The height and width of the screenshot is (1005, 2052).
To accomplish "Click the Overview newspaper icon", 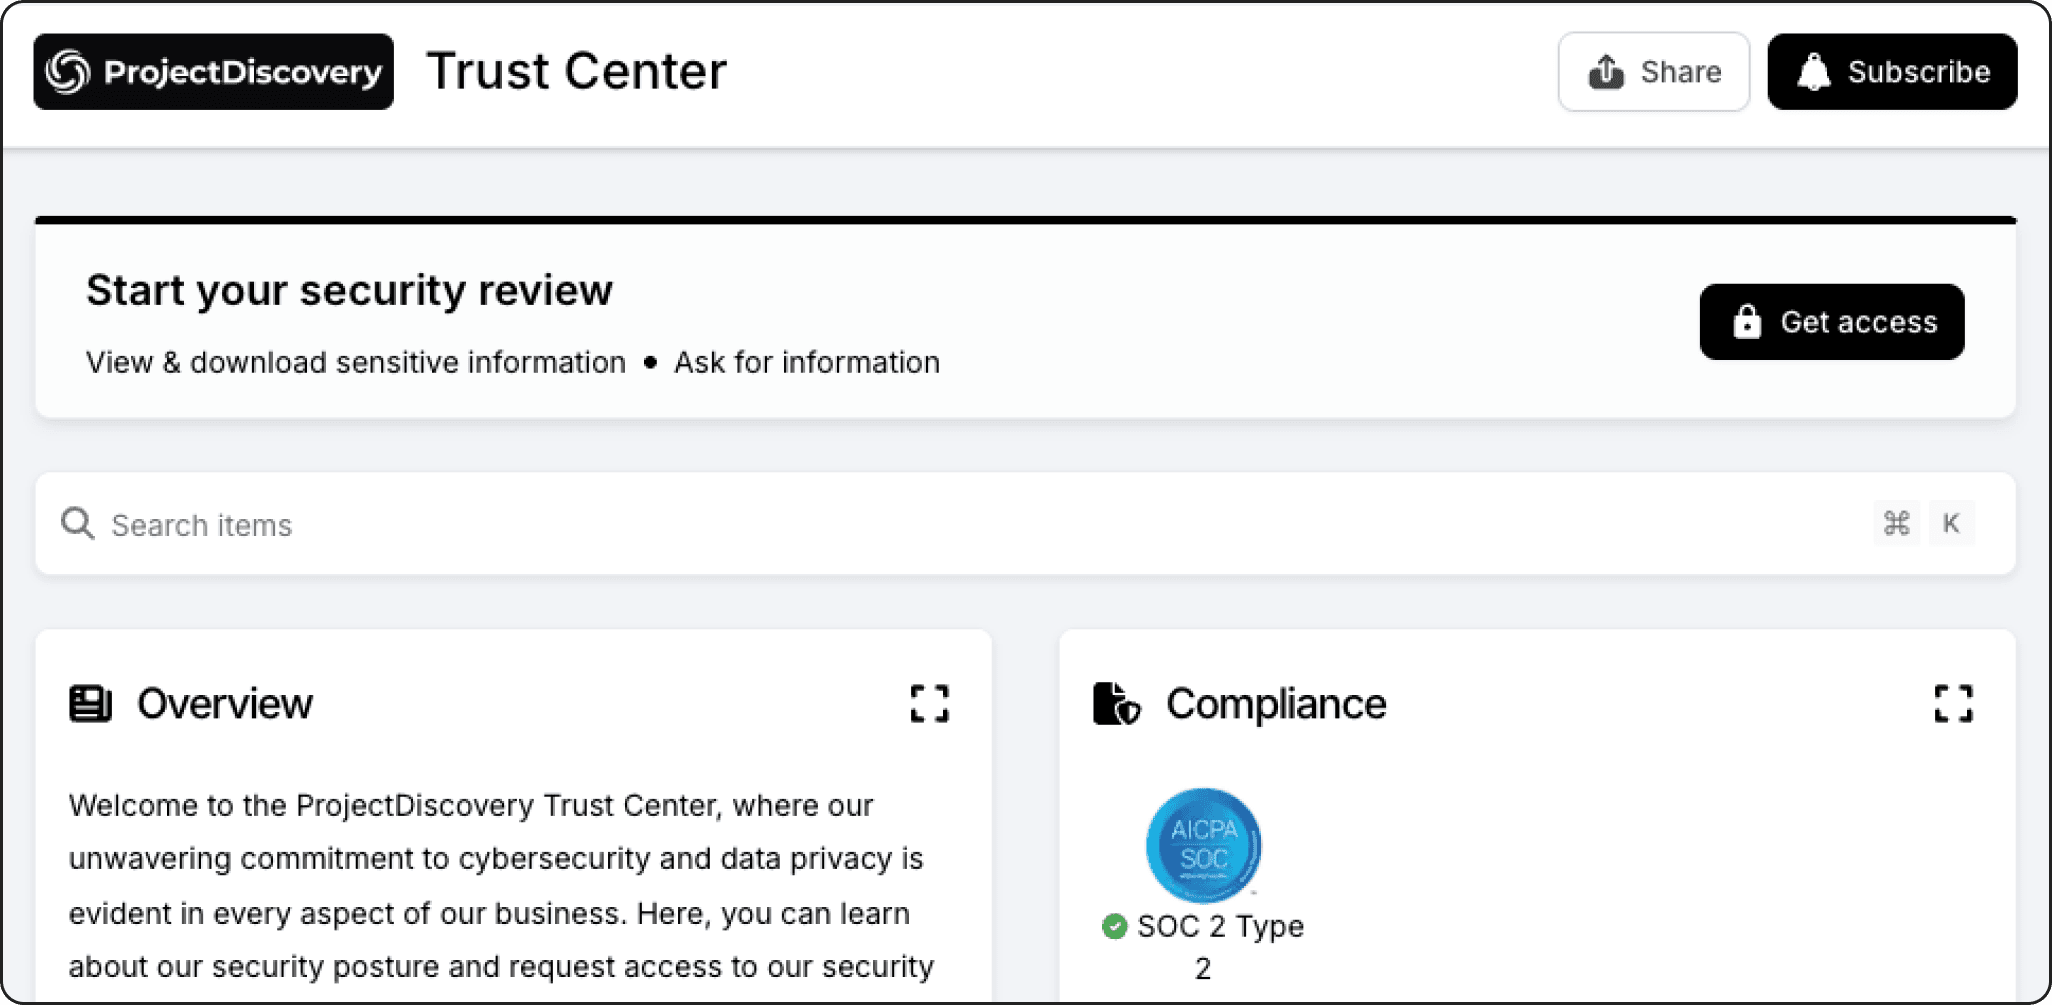I will (x=90, y=703).
